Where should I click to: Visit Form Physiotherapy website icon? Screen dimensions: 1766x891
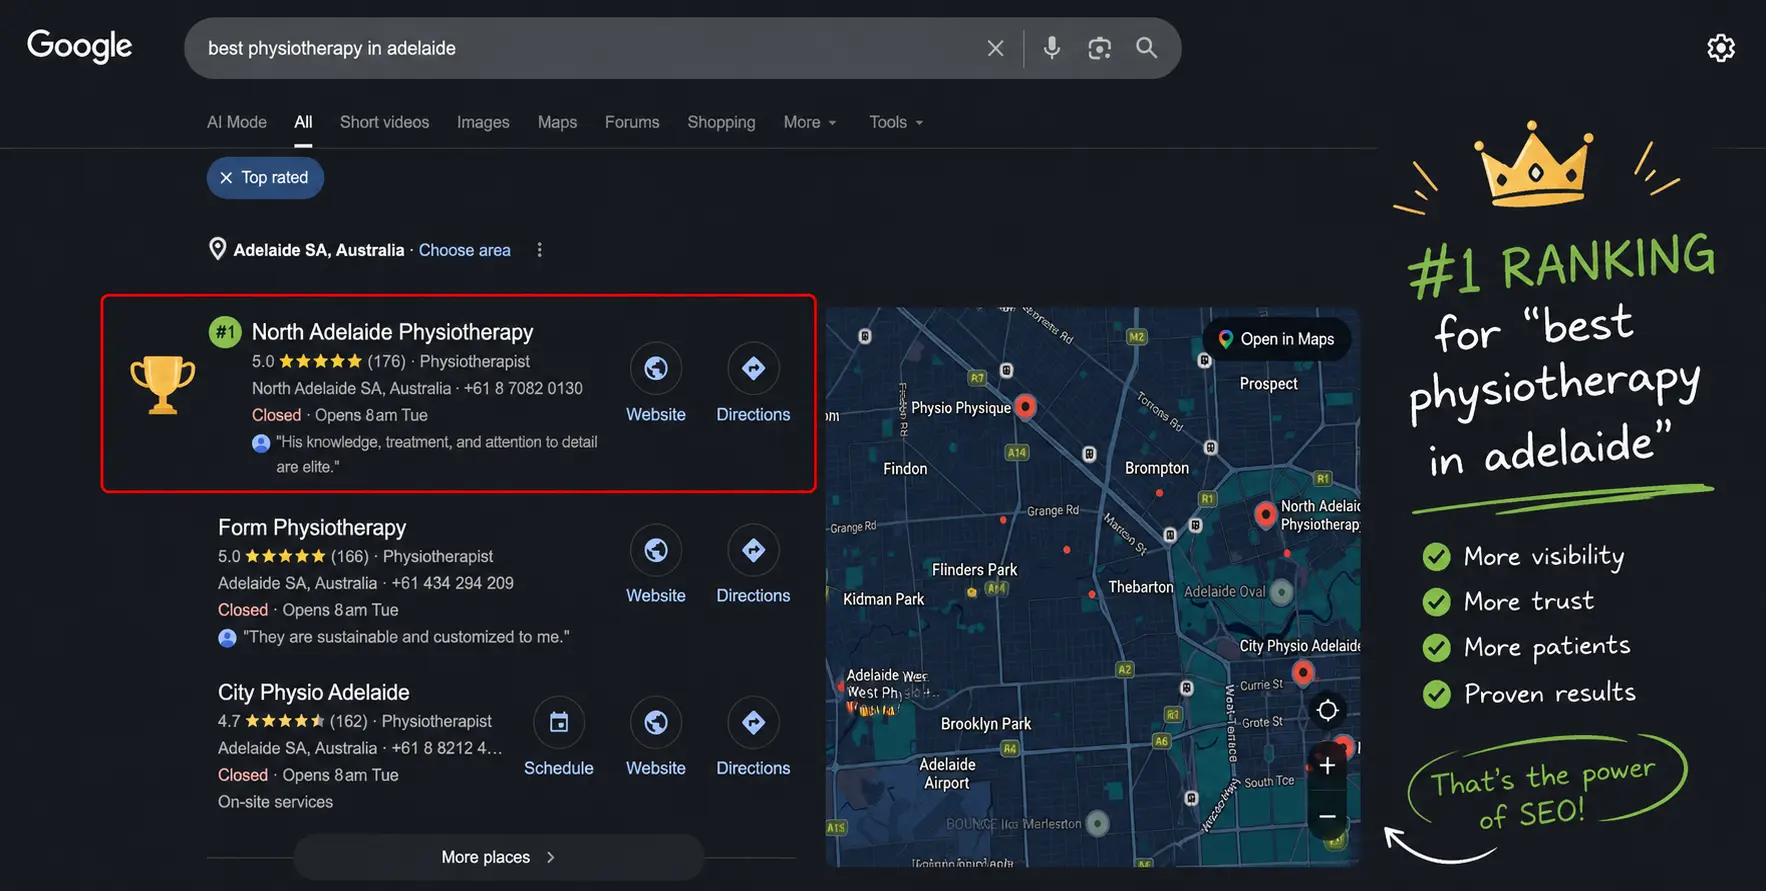(x=656, y=550)
